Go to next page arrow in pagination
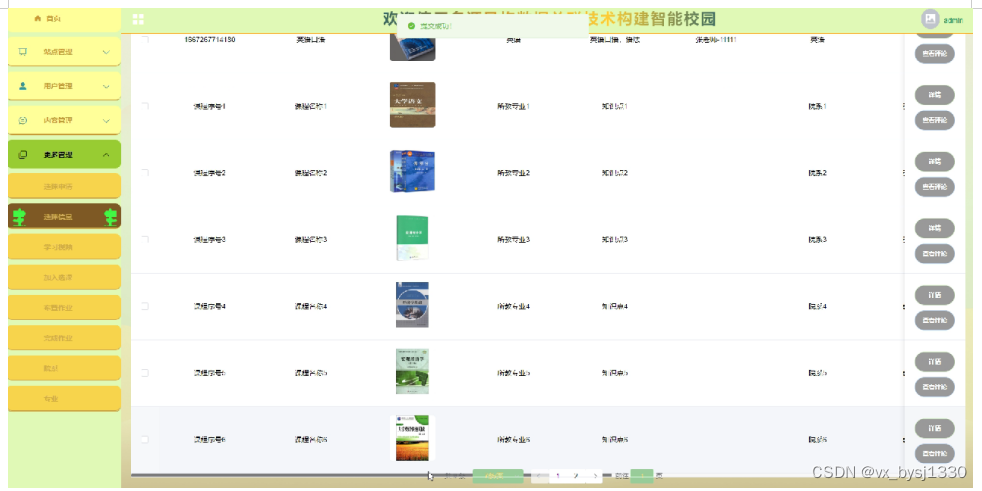This screenshot has width=982, height=491. [x=595, y=476]
